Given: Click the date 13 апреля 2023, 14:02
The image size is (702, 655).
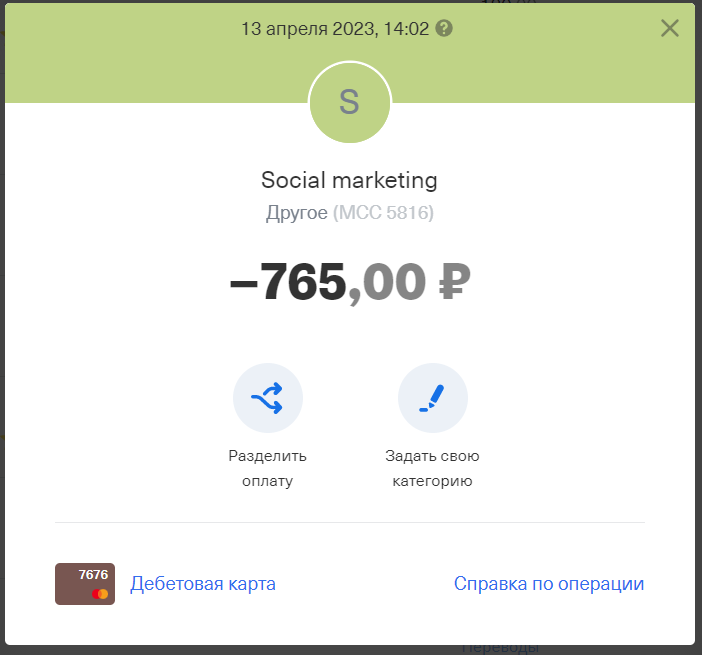Looking at the screenshot, I should 335,29.
